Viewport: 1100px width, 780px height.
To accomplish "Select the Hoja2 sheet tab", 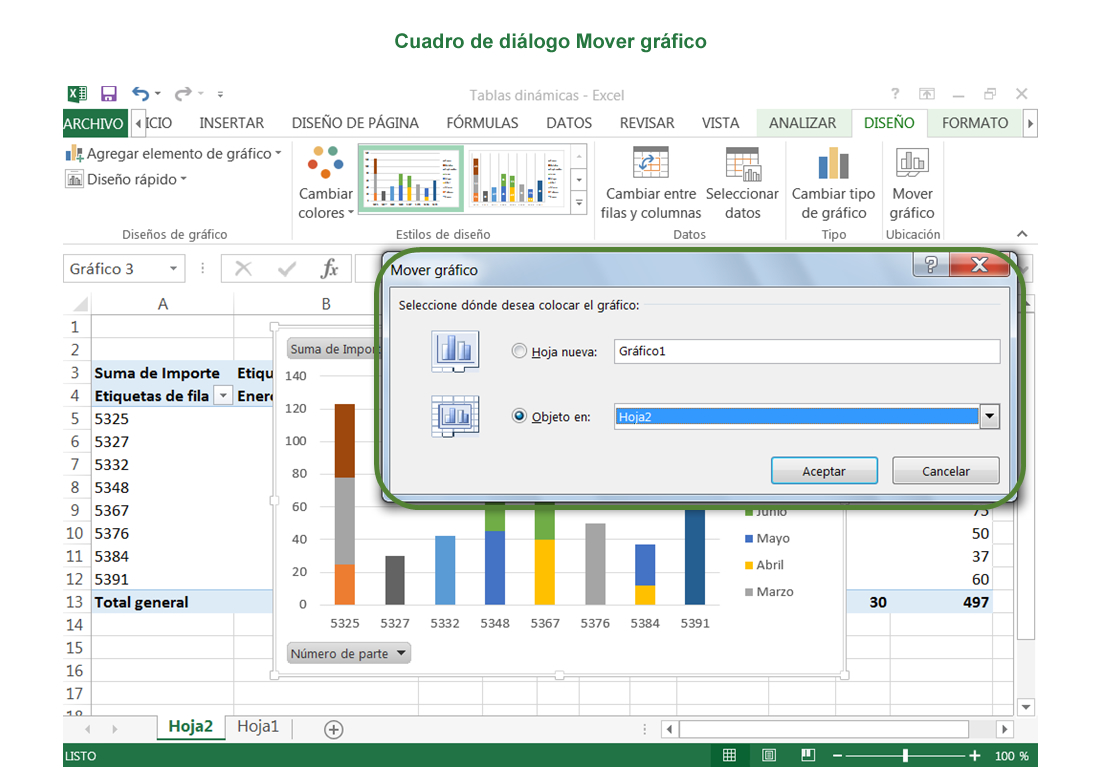I will 190,727.
